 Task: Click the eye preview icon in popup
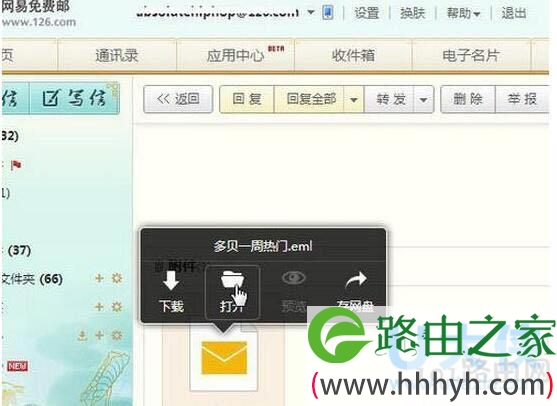[294, 278]
